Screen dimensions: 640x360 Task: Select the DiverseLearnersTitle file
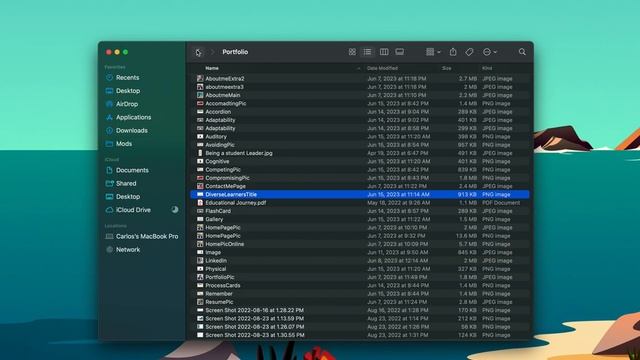(360, 195)
